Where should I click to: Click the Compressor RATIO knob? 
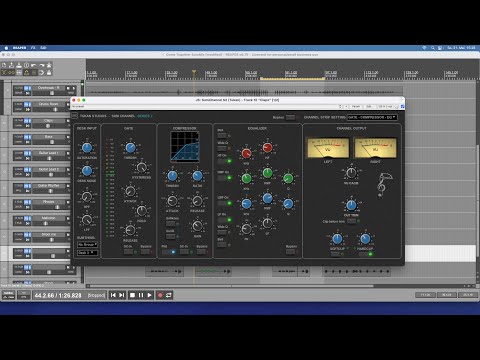tap(197, 176)
